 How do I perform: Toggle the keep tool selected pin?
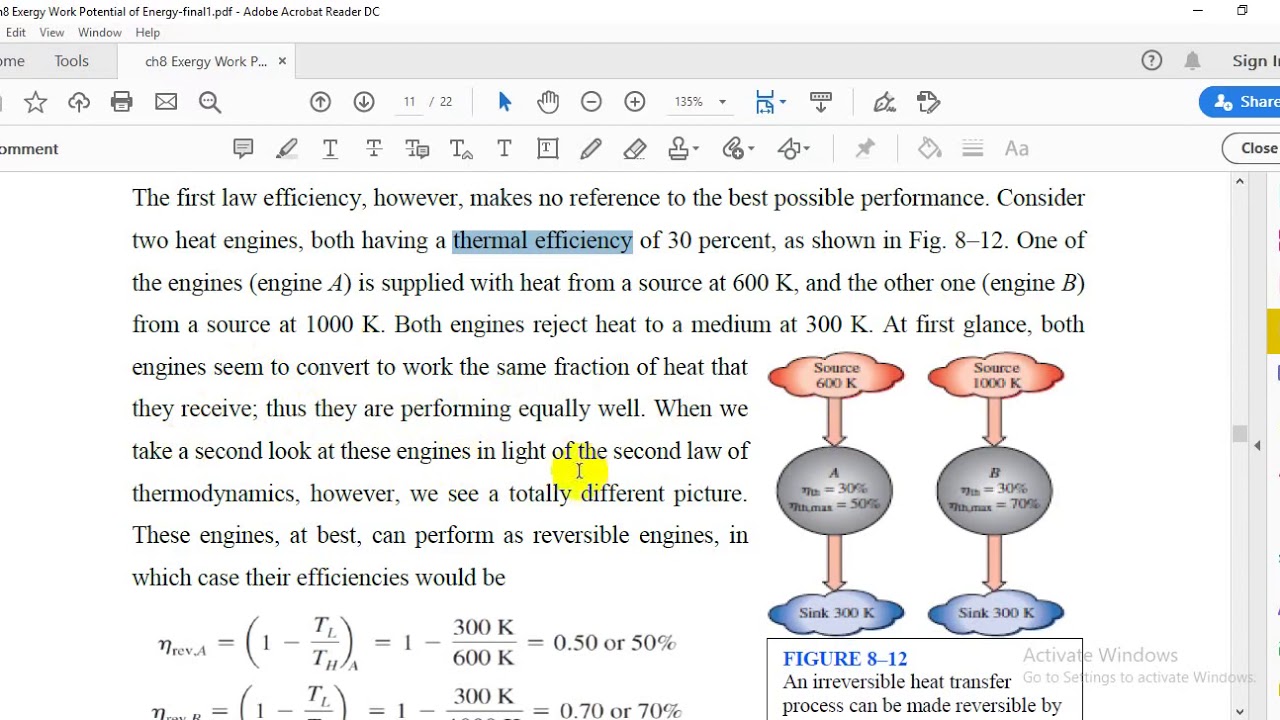pyautogui.click(x=865, y=149)
